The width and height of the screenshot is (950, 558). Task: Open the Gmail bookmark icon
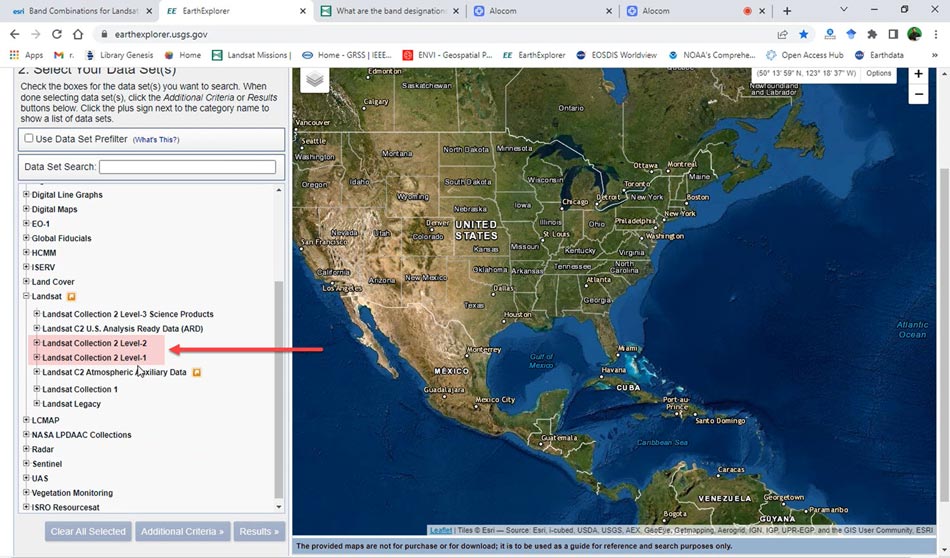click(59, 55)
